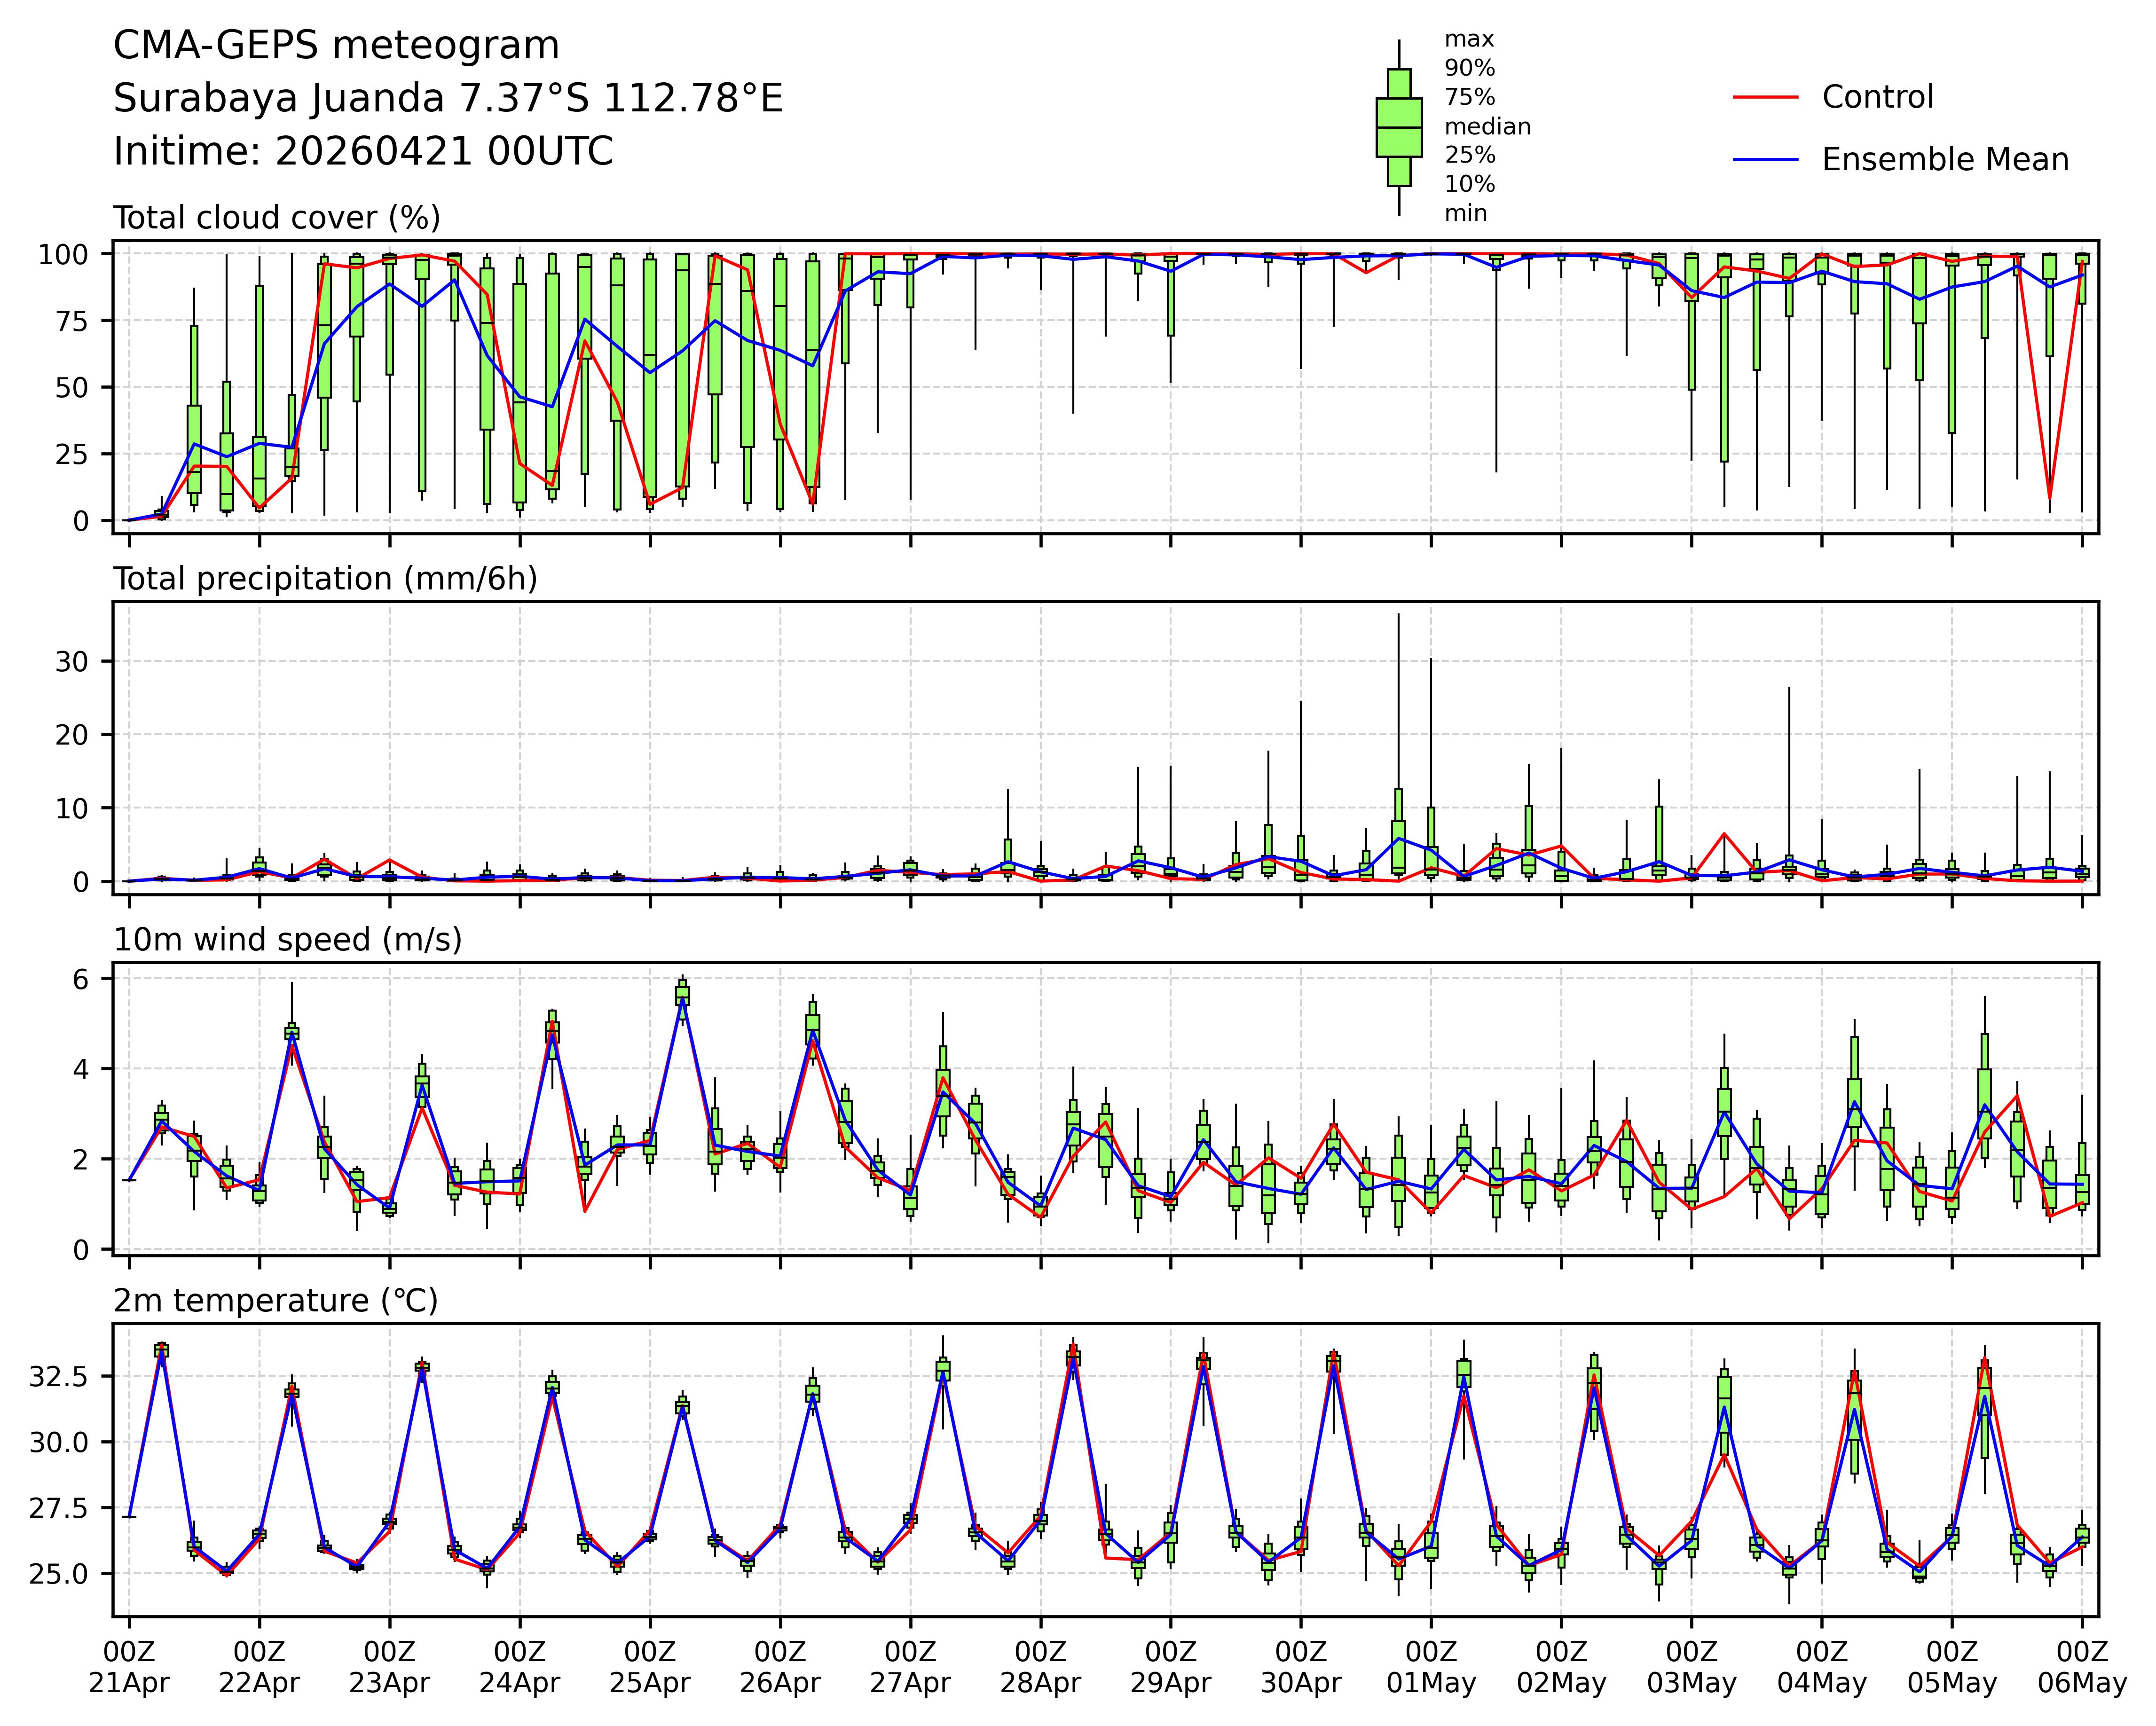
Task: Click the 'Total cloud cover (%)' panel title
Action: pos(277,218)
